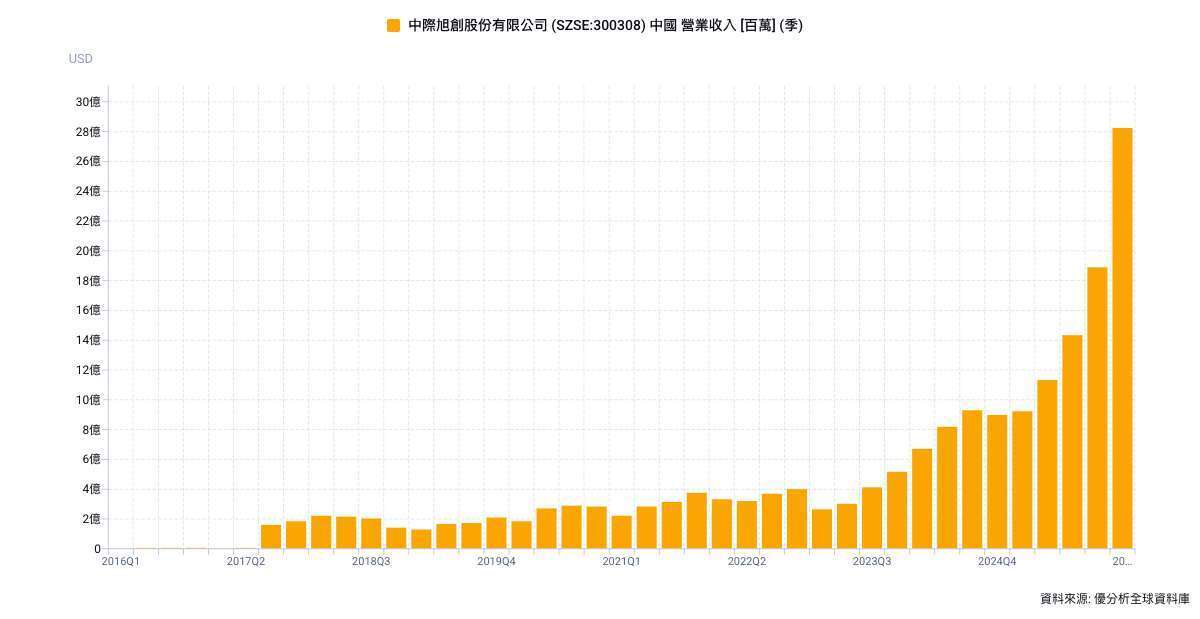
Task: Click the bar above the 2023Q3 label
Action: click(872, 518)
